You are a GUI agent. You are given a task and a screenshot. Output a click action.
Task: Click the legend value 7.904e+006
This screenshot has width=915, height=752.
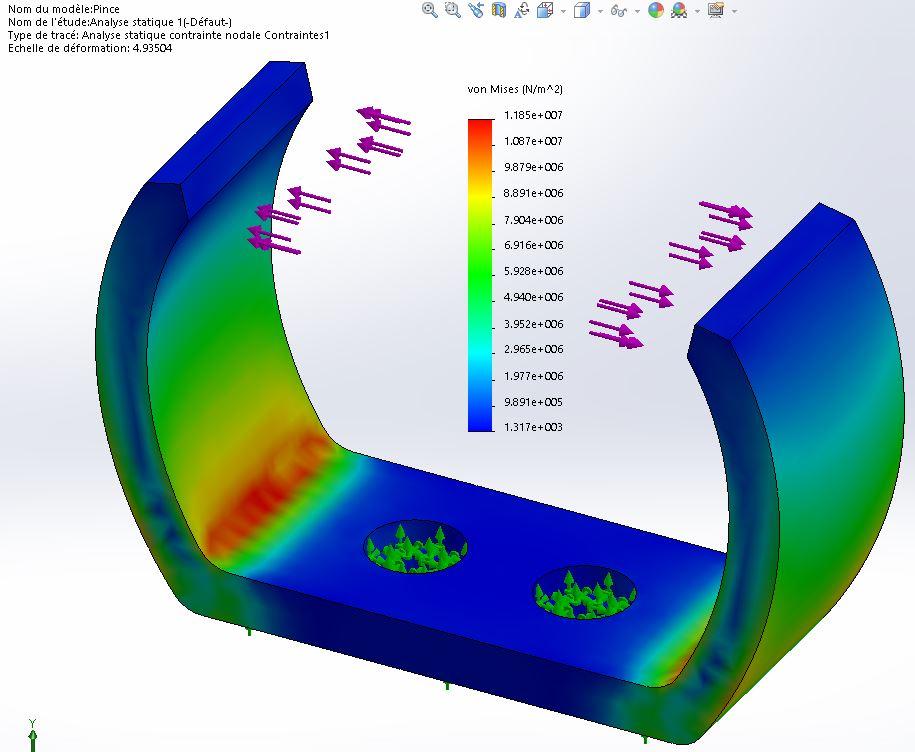[533, 220]
